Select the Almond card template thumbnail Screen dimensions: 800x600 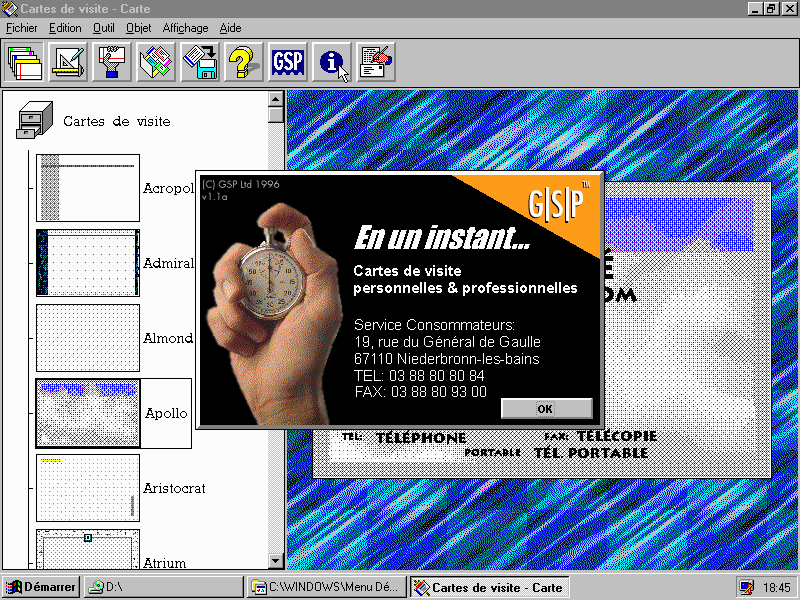click(x=88, y=338)
